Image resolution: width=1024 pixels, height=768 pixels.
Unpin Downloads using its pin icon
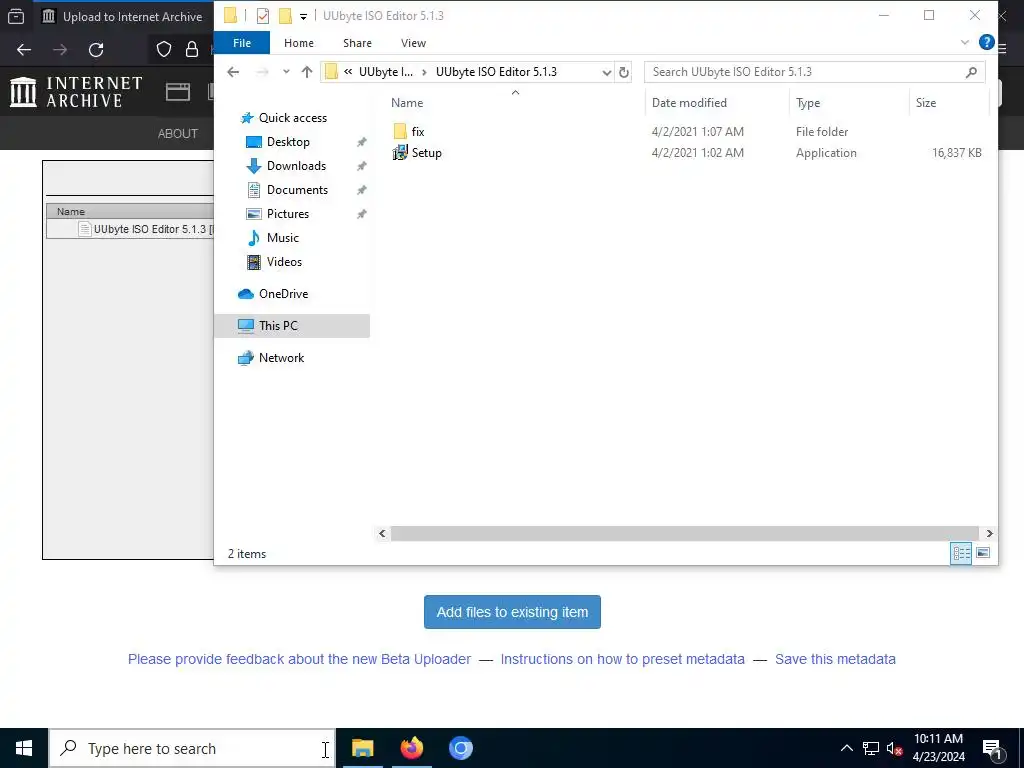click(361, 166)
